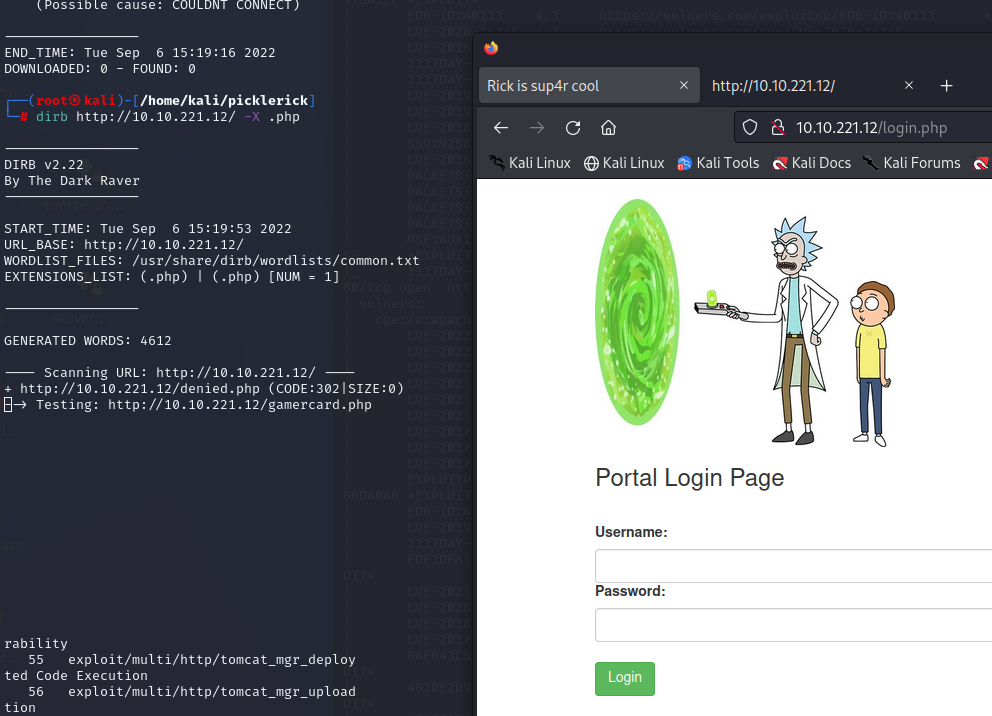Focus the Username input field
The width and height of the screenshot is (992, 716).
click(792, 565)
